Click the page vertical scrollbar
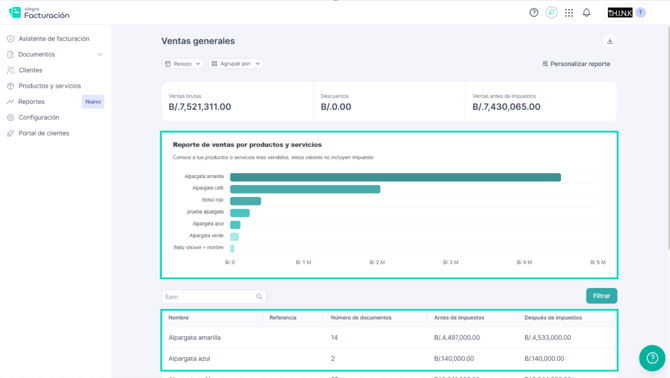This screenshot has height=378, width=670. point(668,137)
